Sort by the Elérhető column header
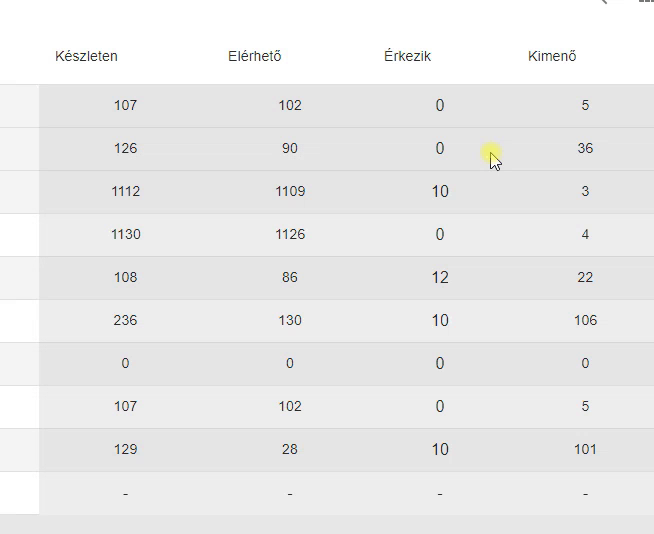 click(x=254, y=56)
